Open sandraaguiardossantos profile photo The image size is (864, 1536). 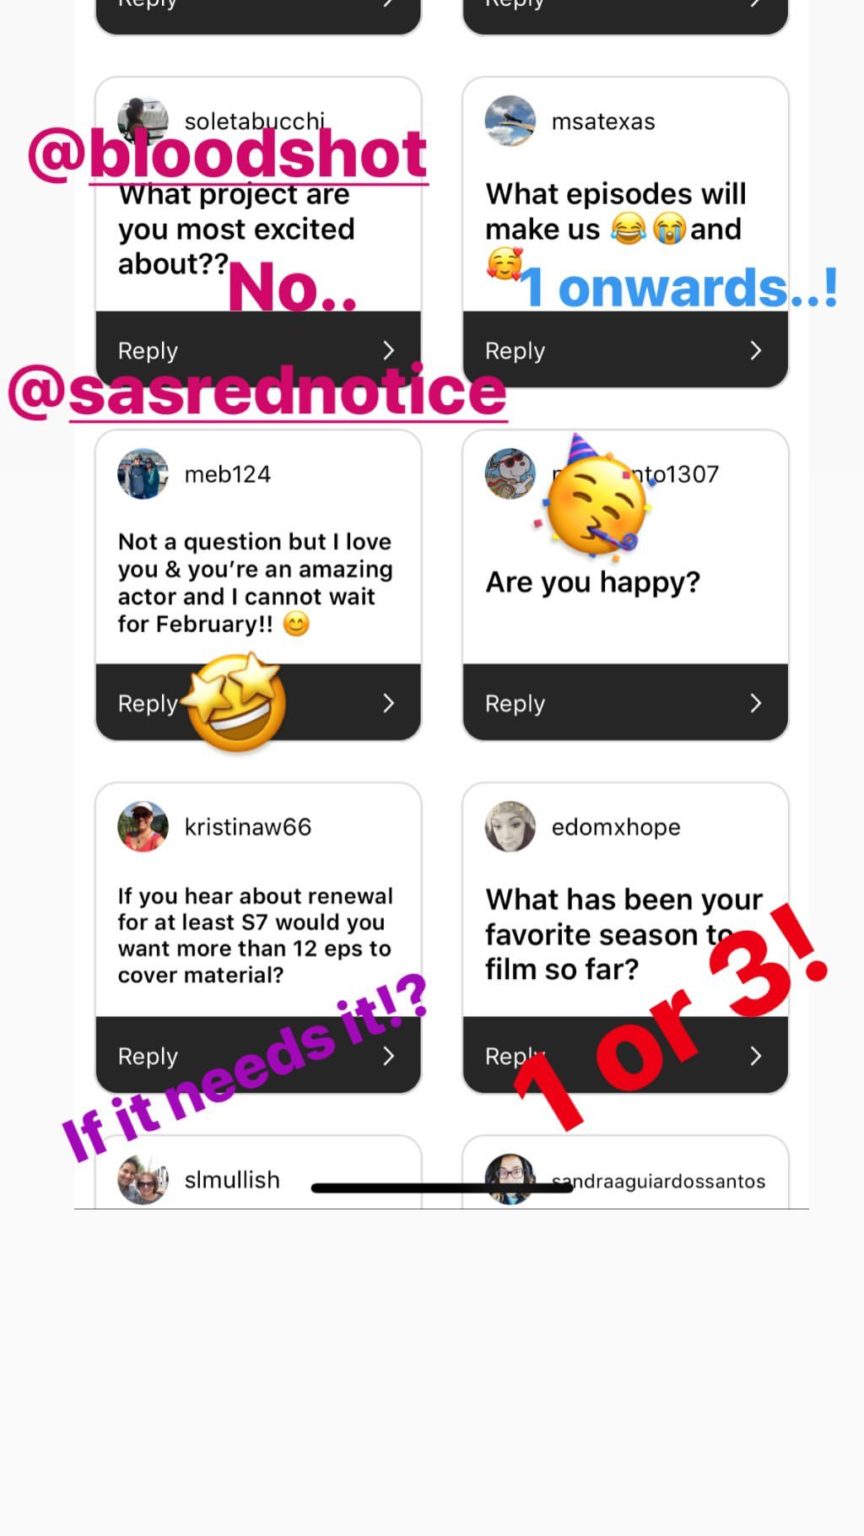click(510, 1180)
